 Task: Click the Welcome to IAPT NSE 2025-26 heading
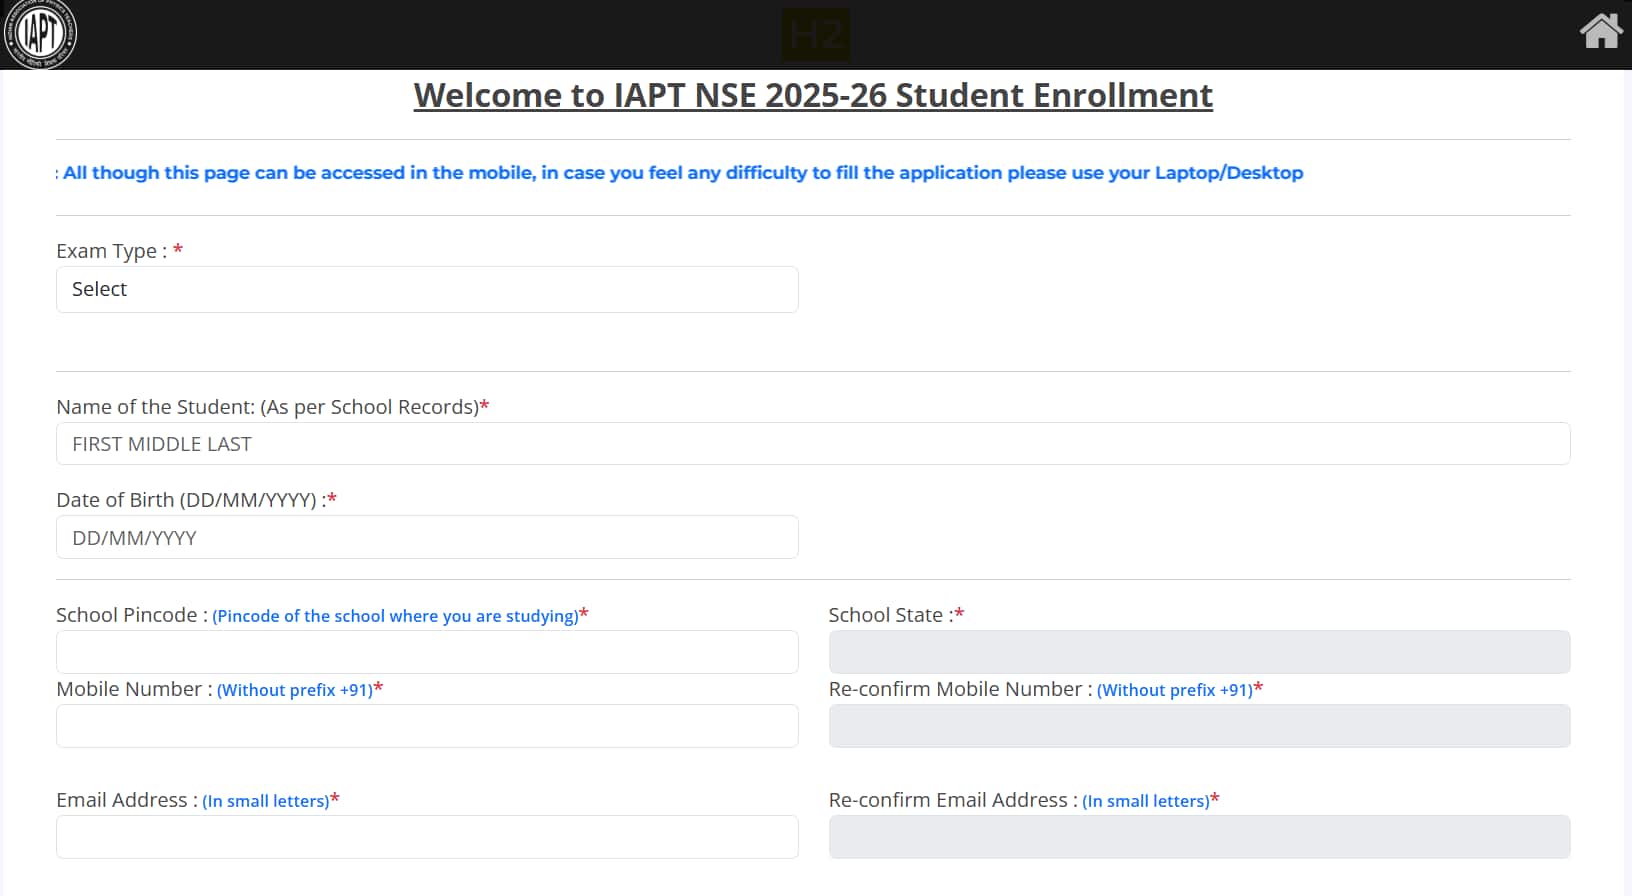(813, 96)
